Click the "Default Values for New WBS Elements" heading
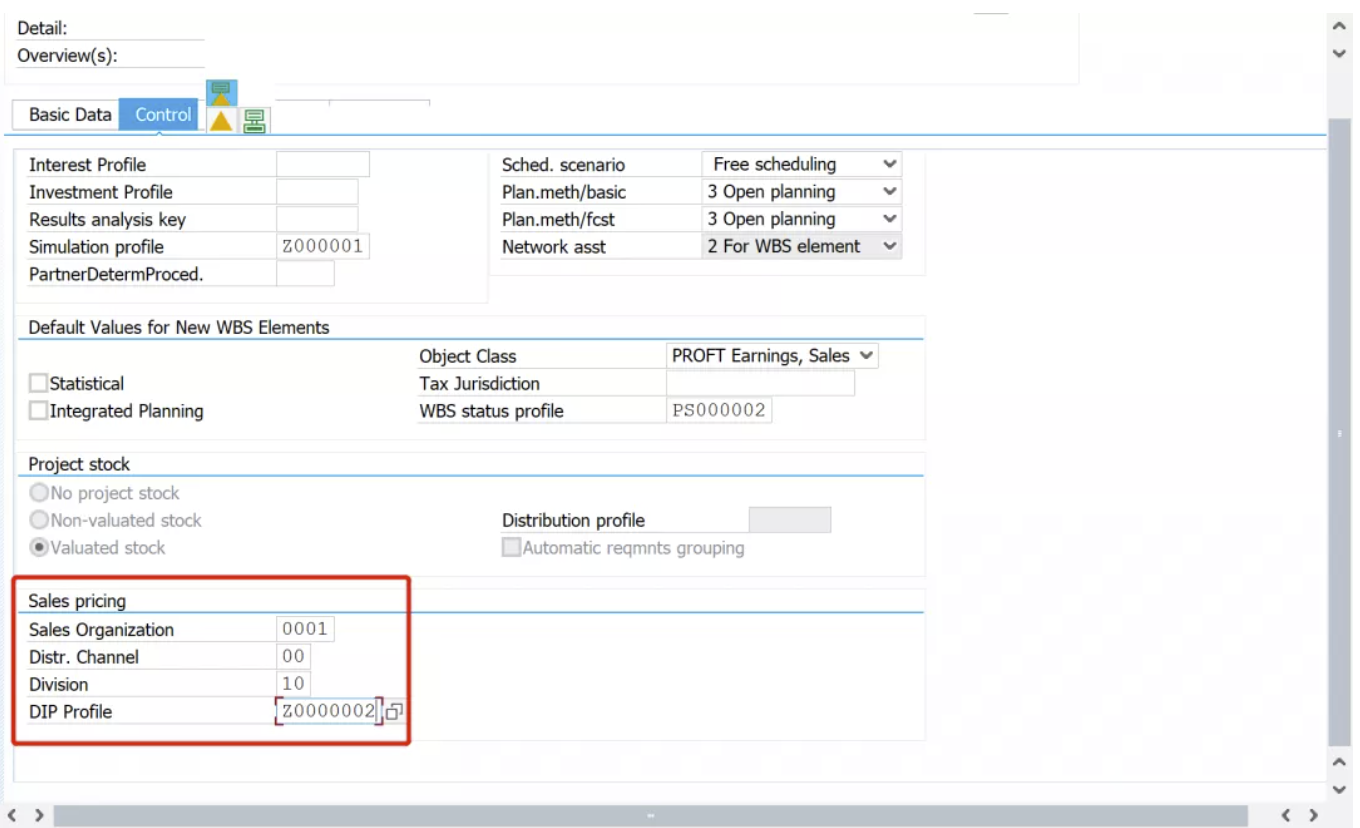The width and height of the screenshot is (1360, 828). [x=179, y=327]
